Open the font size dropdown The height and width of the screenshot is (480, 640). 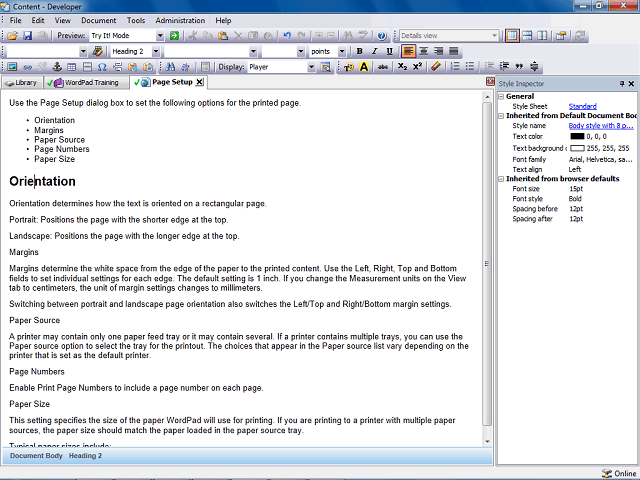click(x=301, y=51)
